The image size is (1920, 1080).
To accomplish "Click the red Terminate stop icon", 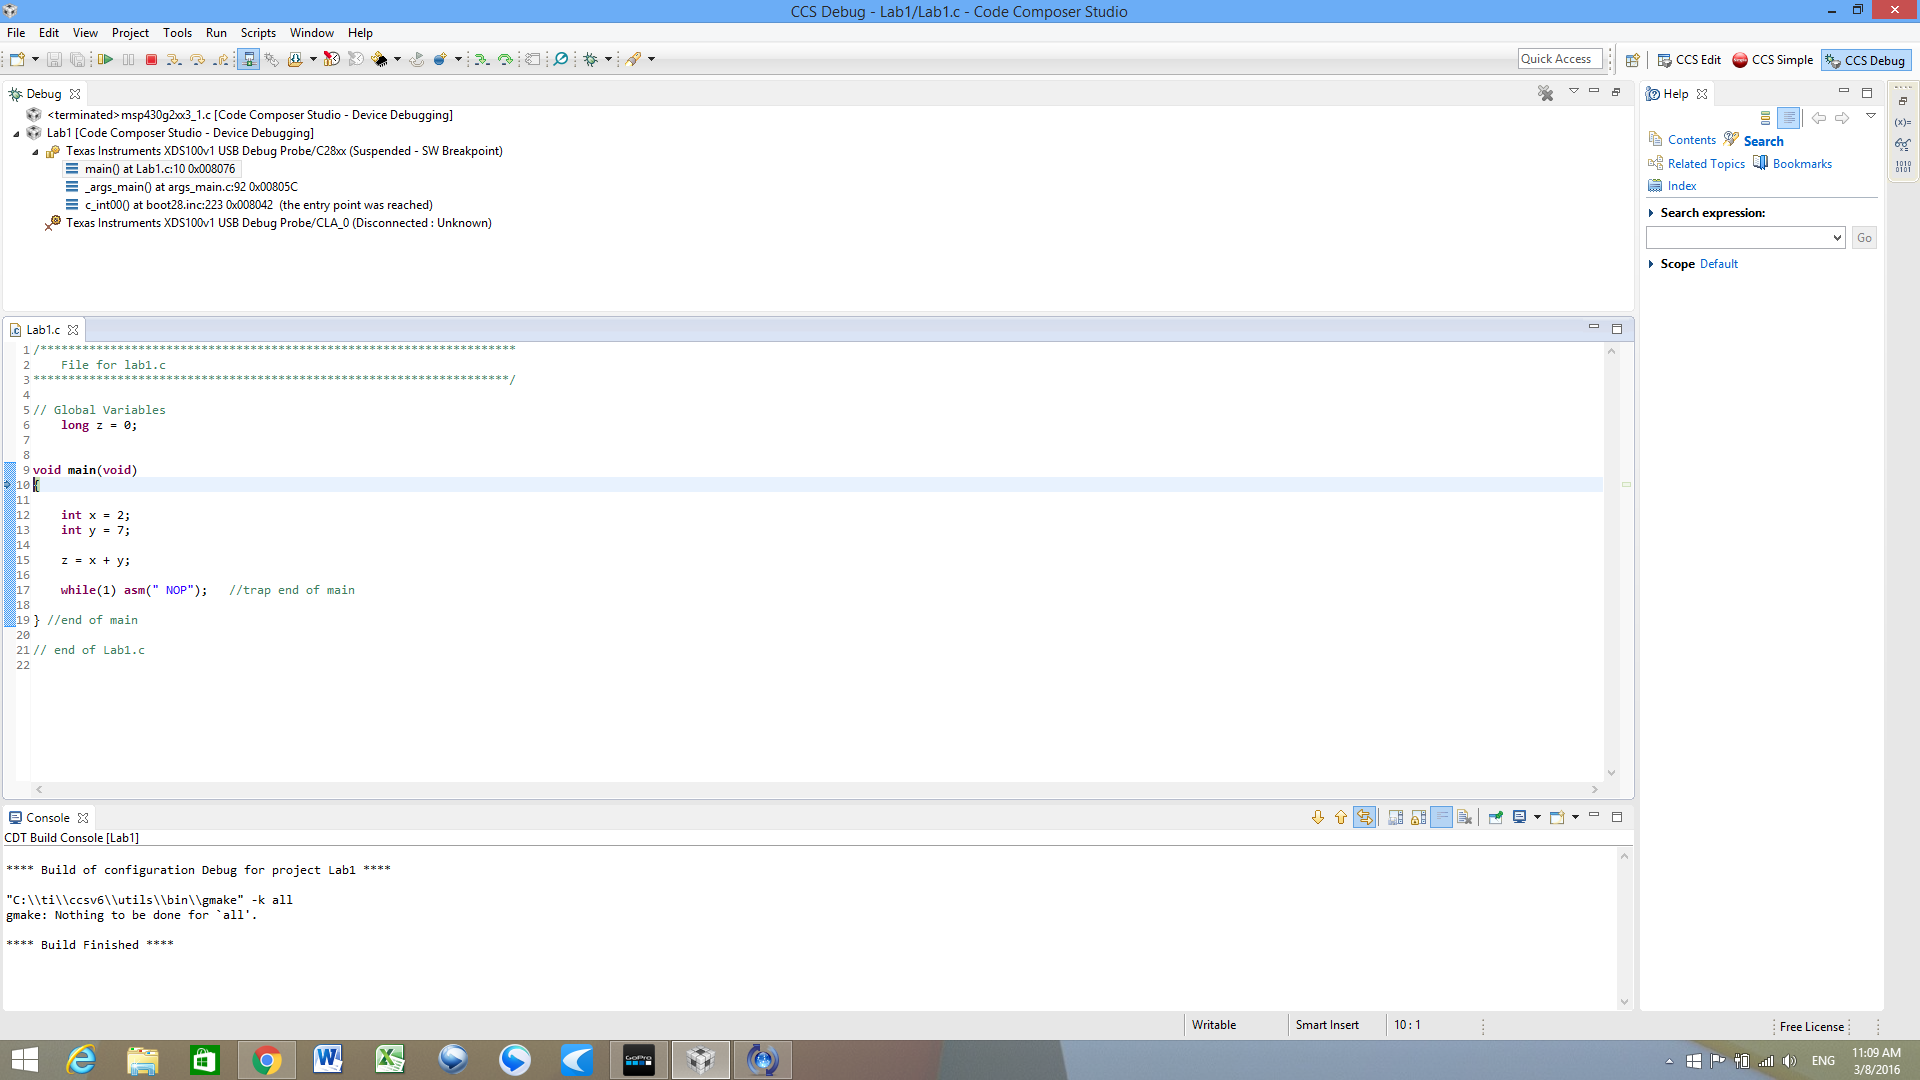I will tap(152, 60).
